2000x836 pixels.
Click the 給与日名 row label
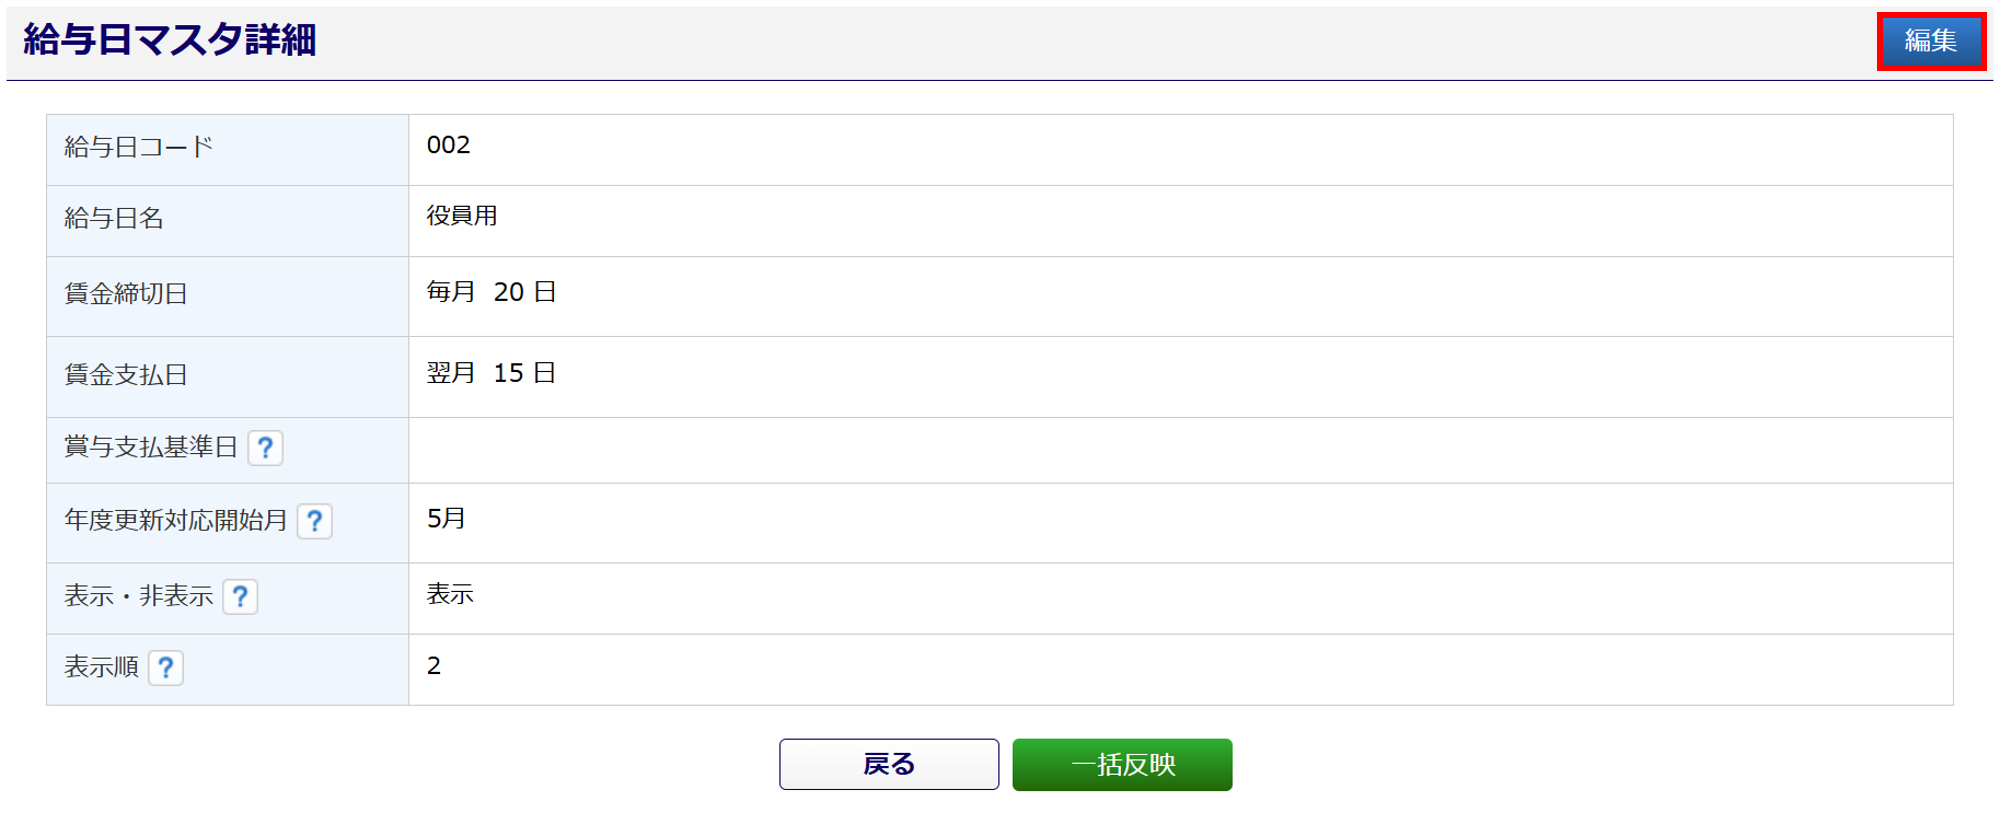point(114,219)
